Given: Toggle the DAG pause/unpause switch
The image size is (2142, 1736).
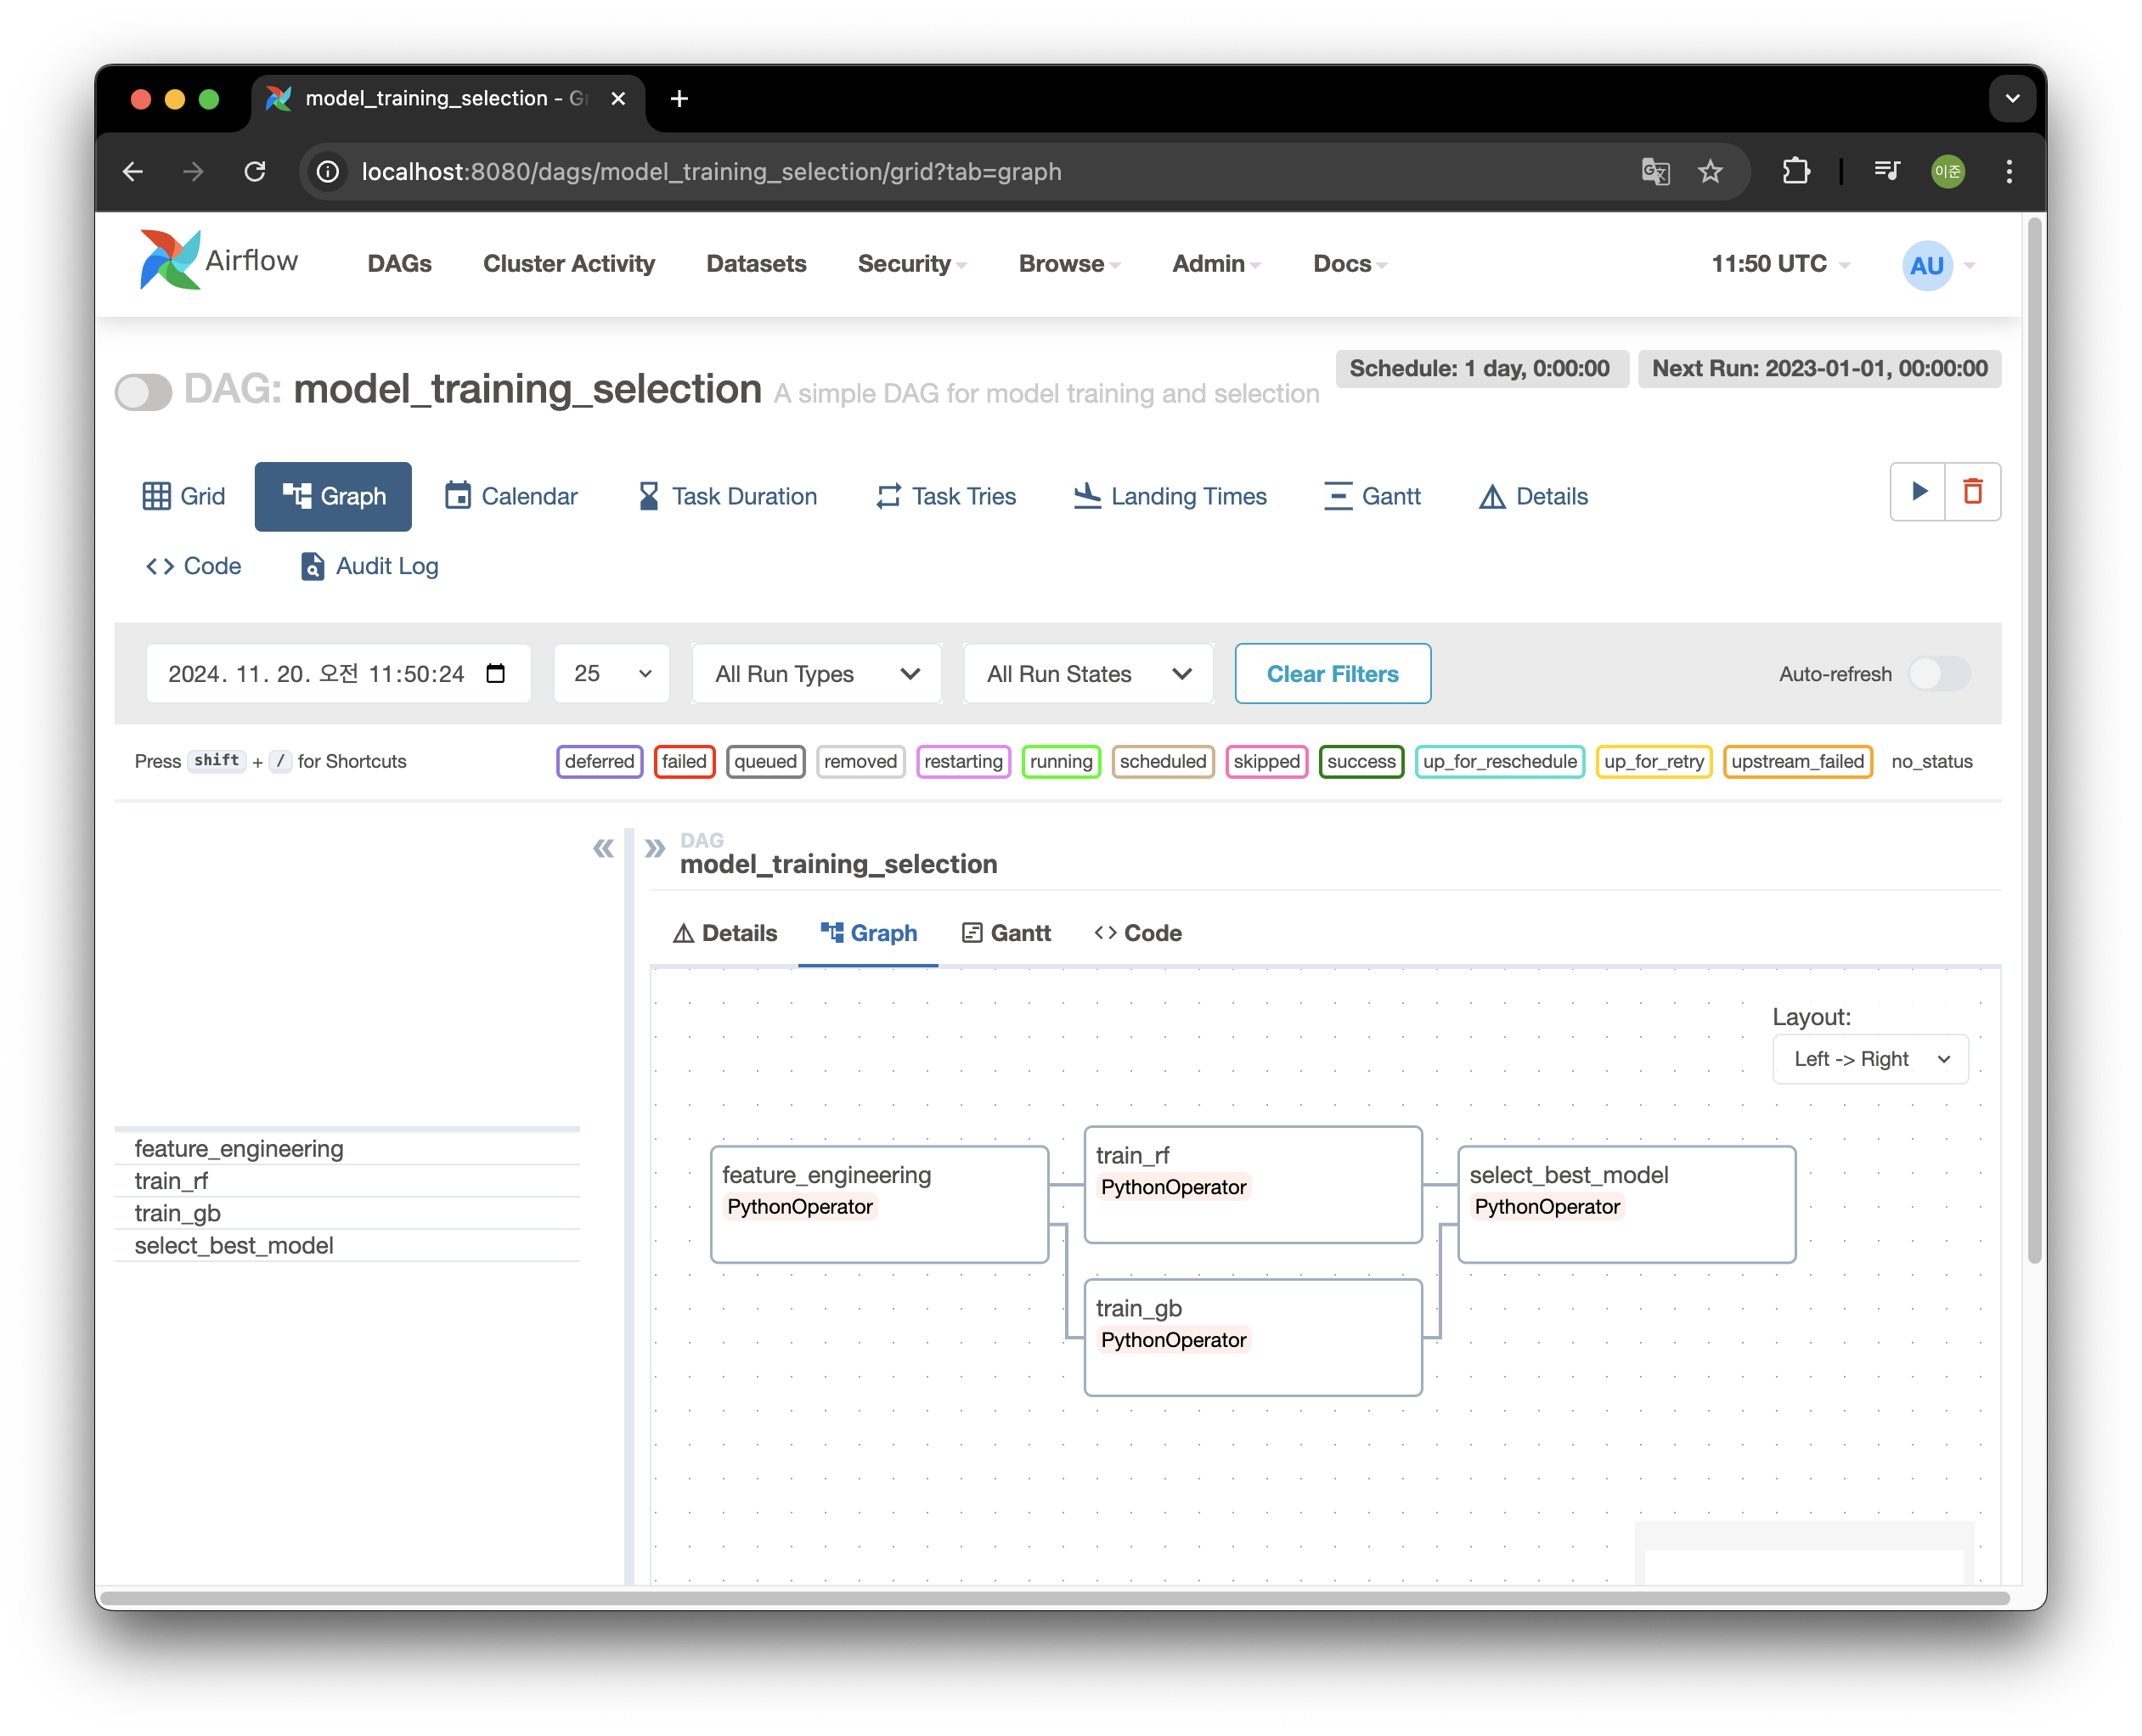Looking at the screenshot, I should [144, 391].
